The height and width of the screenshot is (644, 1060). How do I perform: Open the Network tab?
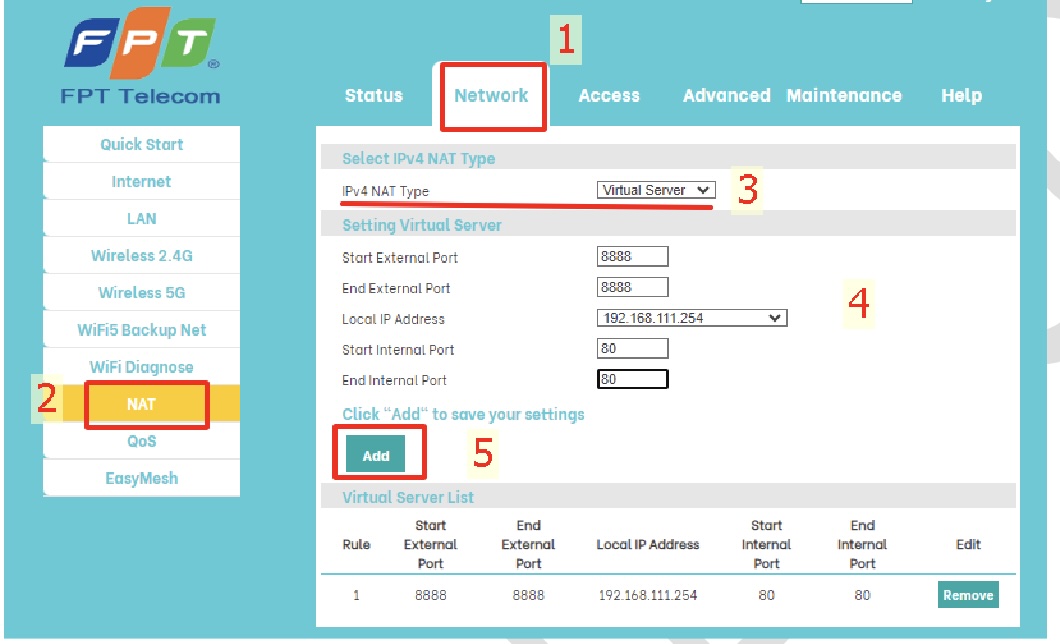pyautogui.click(x=492, y=95)
